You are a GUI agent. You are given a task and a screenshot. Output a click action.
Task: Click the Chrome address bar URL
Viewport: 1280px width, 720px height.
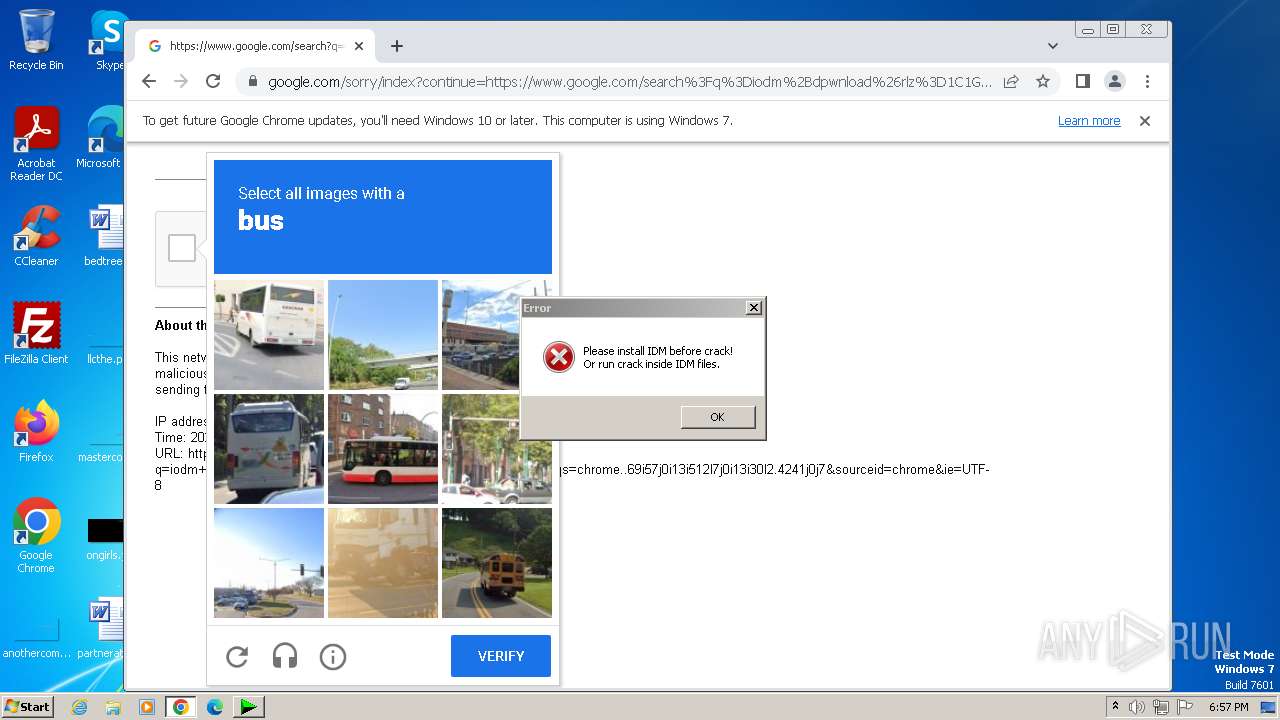coord(630,82)
